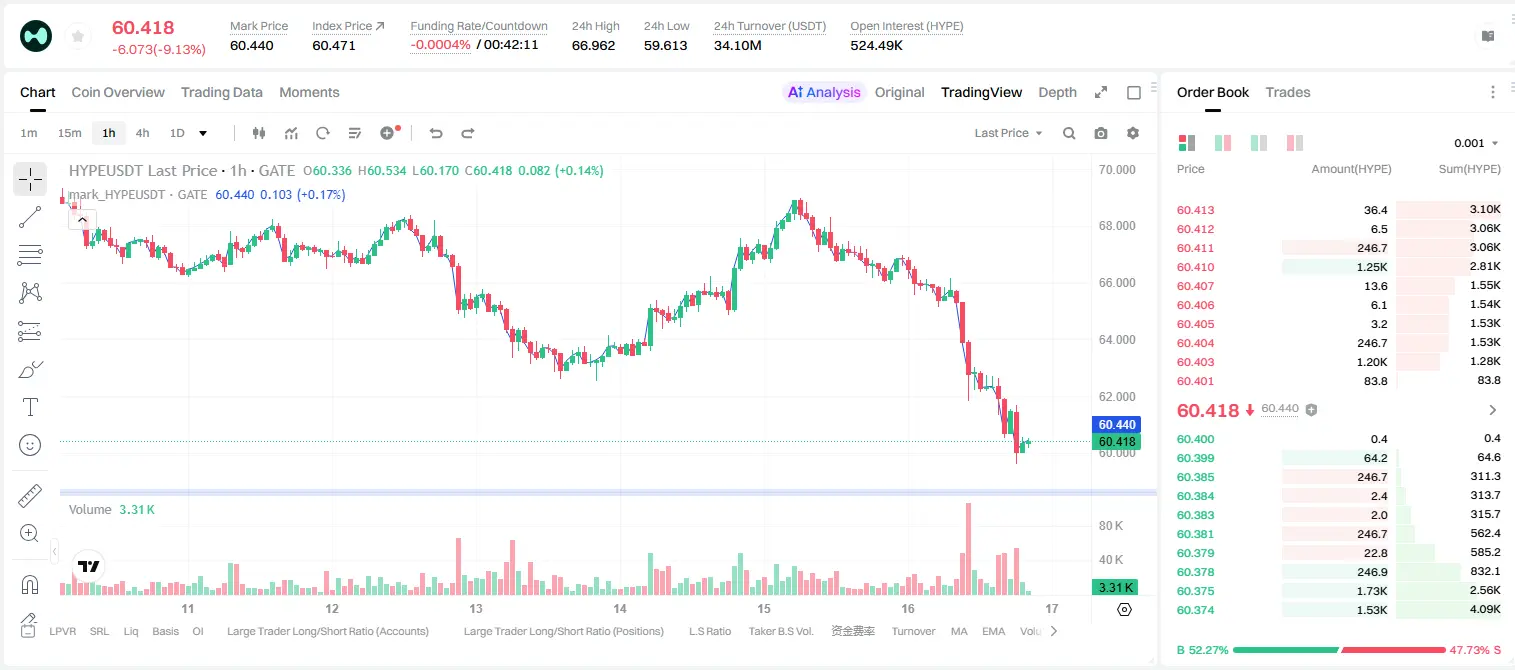
Task: Open chart settings gear icon
Action: click(x=1133, y=133)
